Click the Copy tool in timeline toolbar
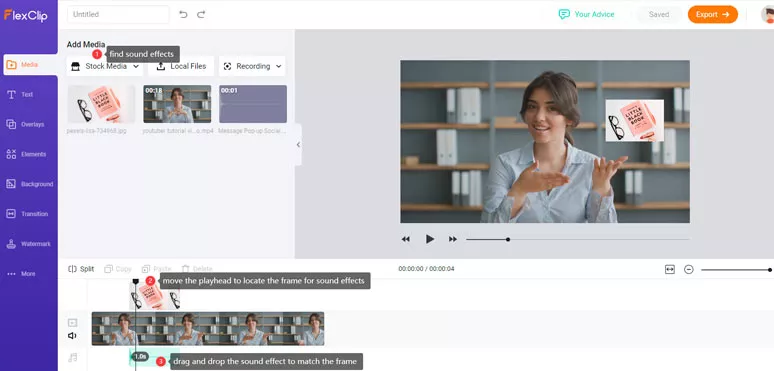This screenshot has width=774, height=371. pyautogui.click(x=118, y=269)
